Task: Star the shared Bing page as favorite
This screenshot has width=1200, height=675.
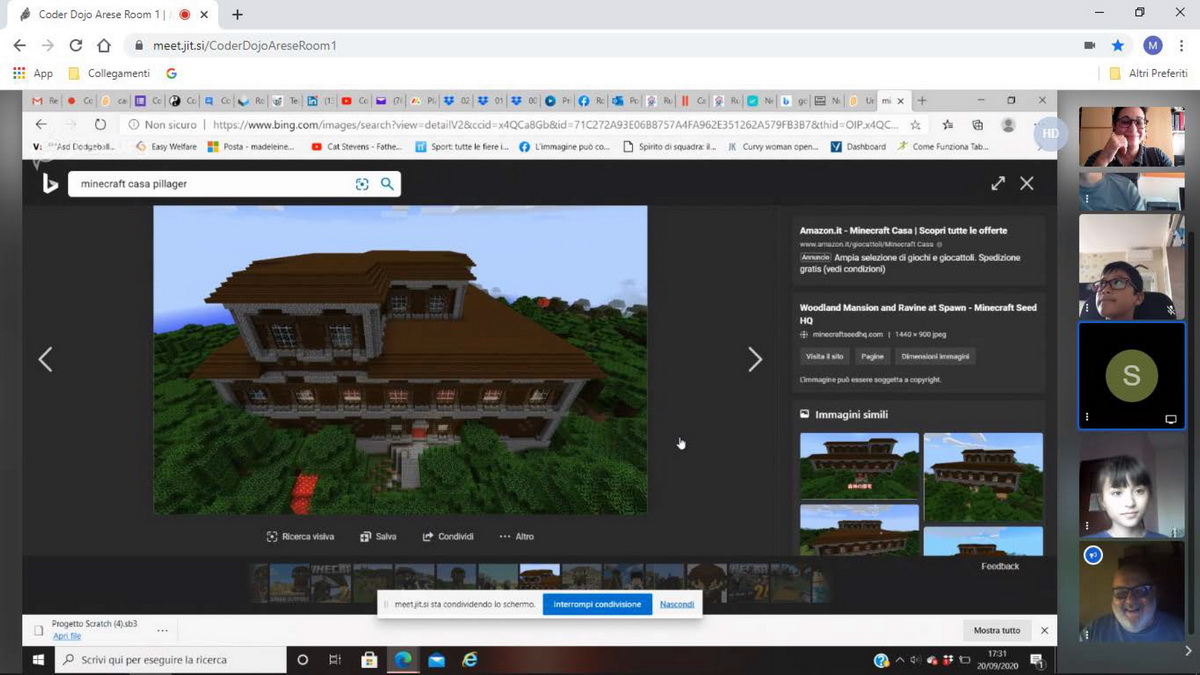Action: coord(915,125)
